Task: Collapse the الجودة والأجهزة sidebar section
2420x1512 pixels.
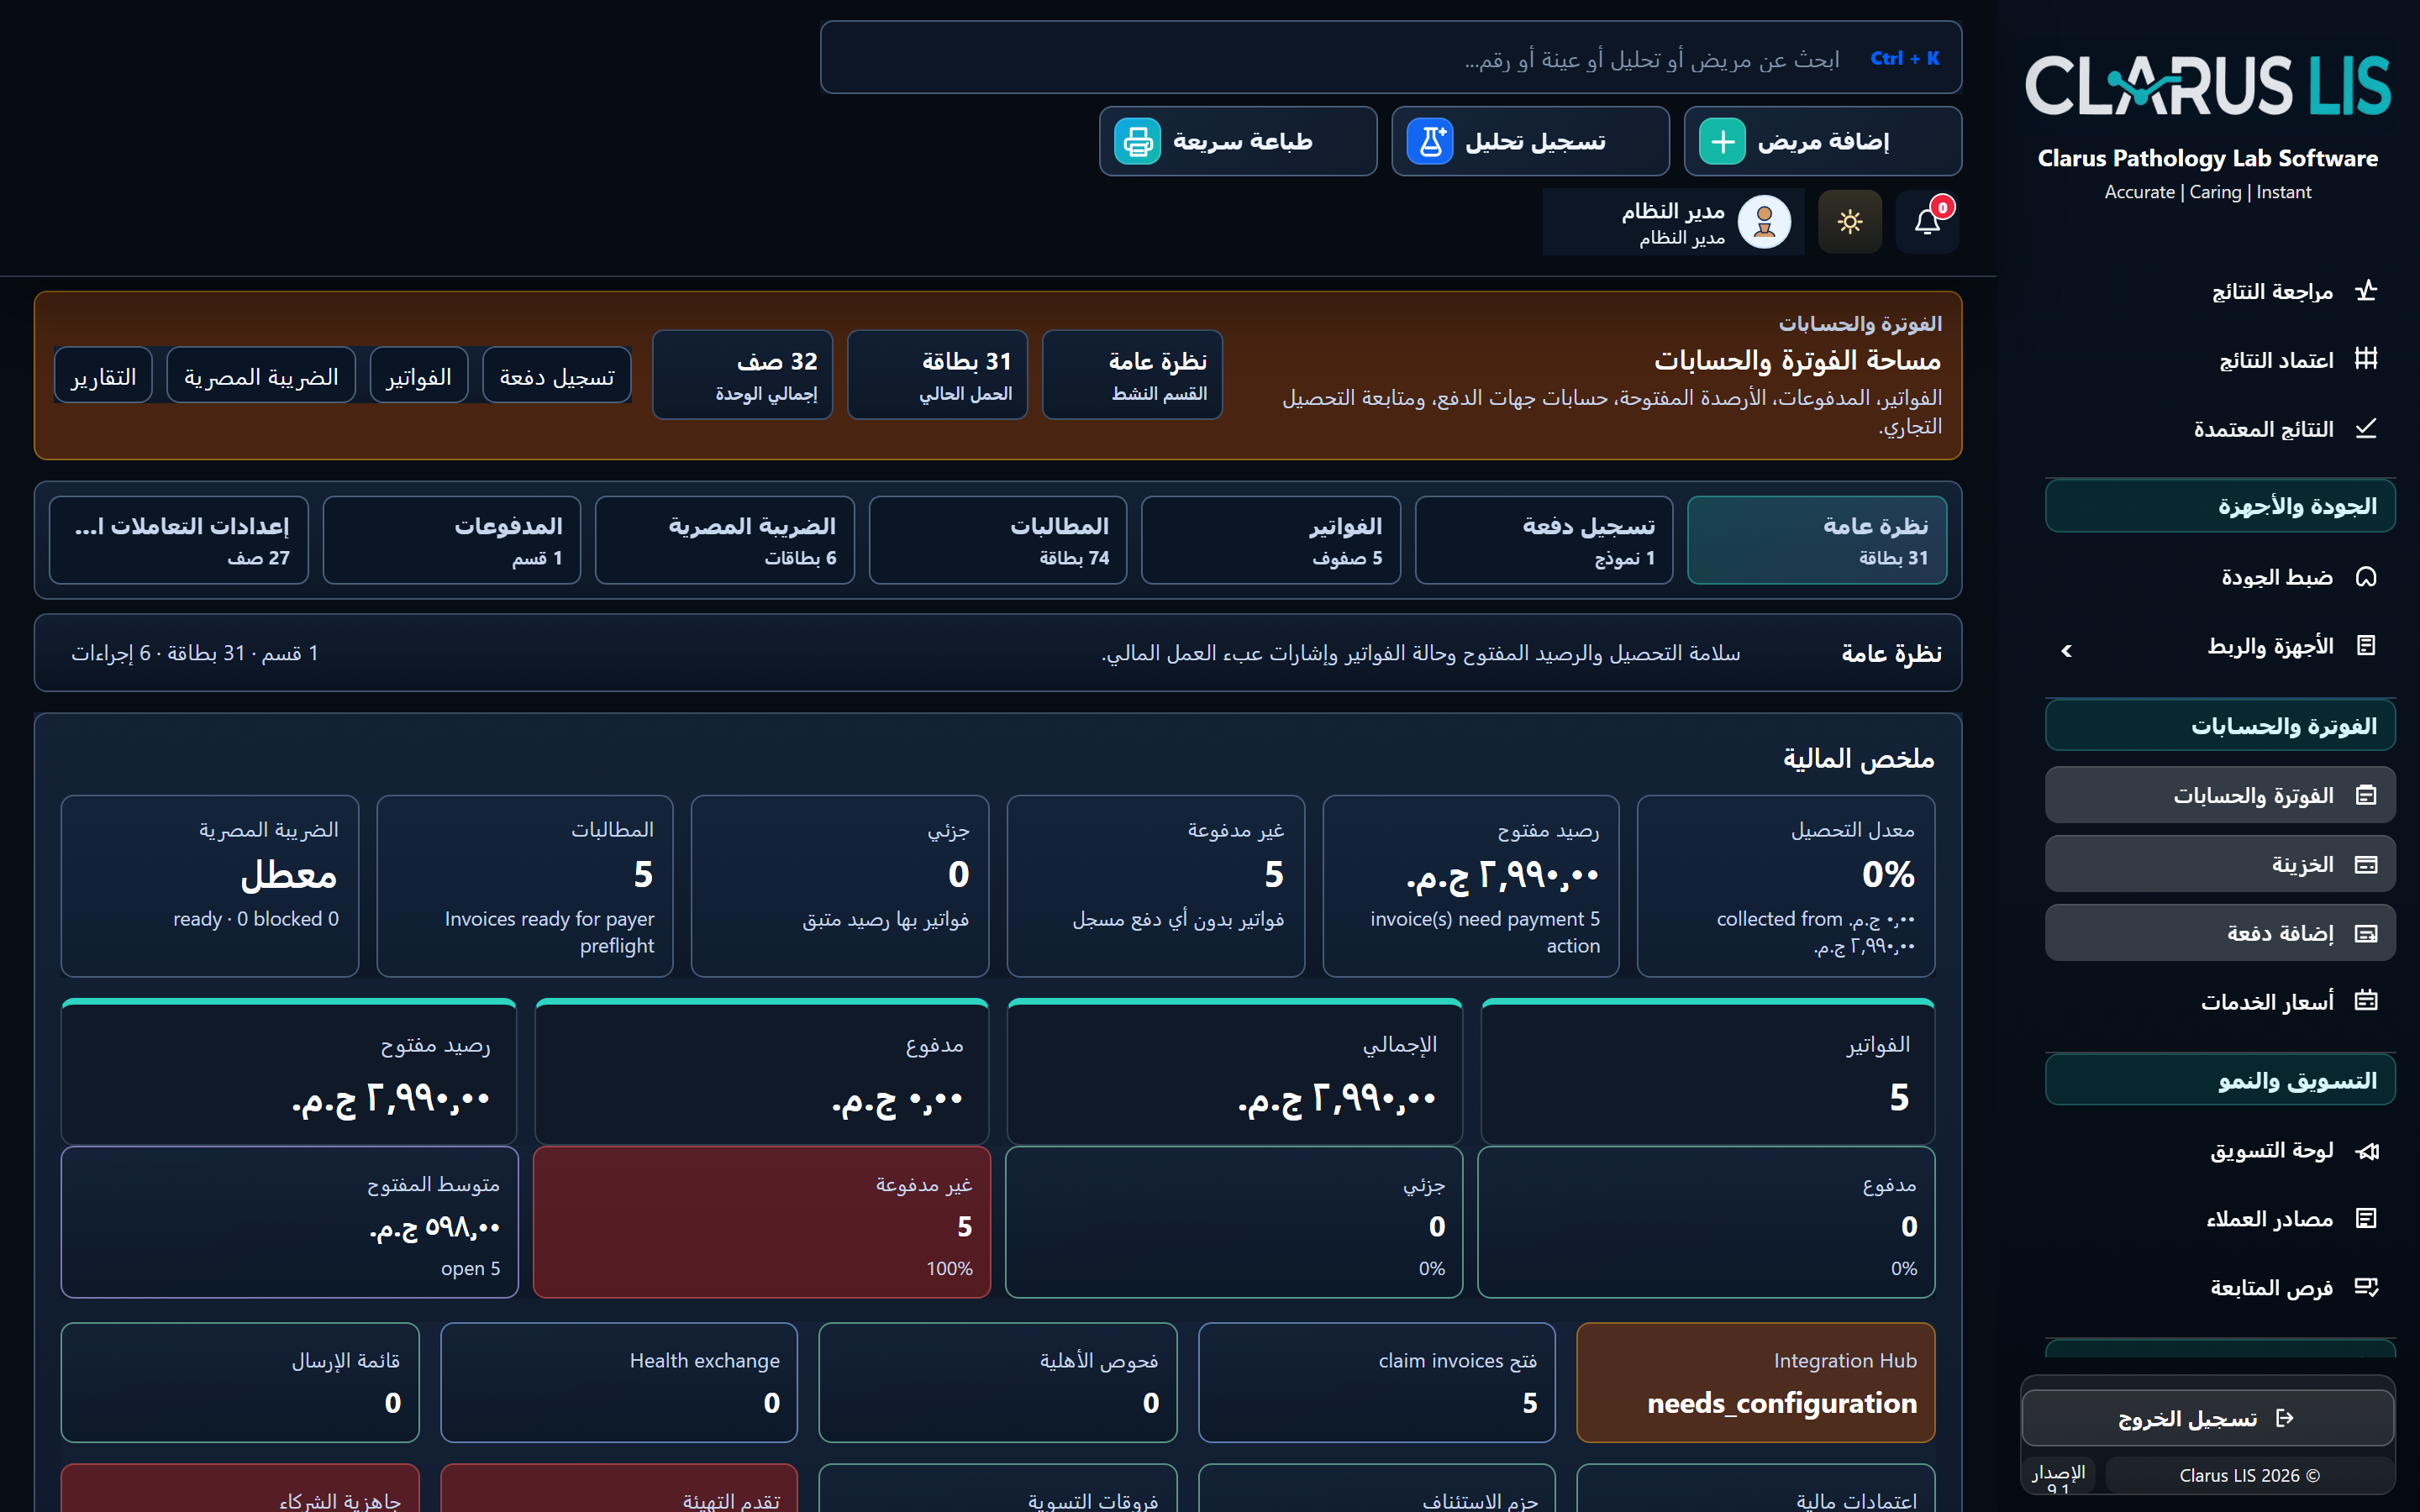Action: tap(2220, 506)
